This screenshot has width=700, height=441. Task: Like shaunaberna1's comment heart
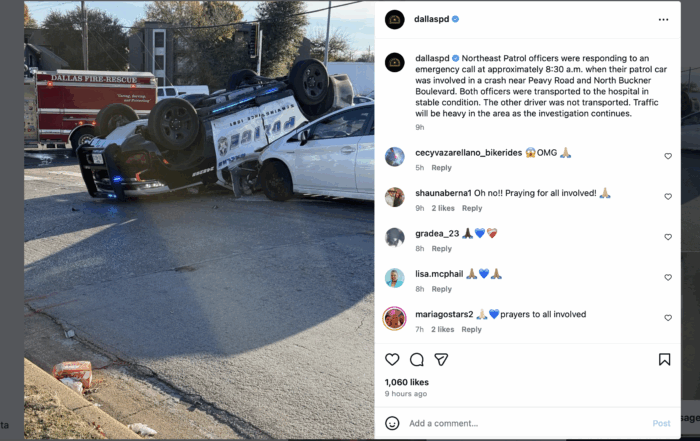(668, 196)
